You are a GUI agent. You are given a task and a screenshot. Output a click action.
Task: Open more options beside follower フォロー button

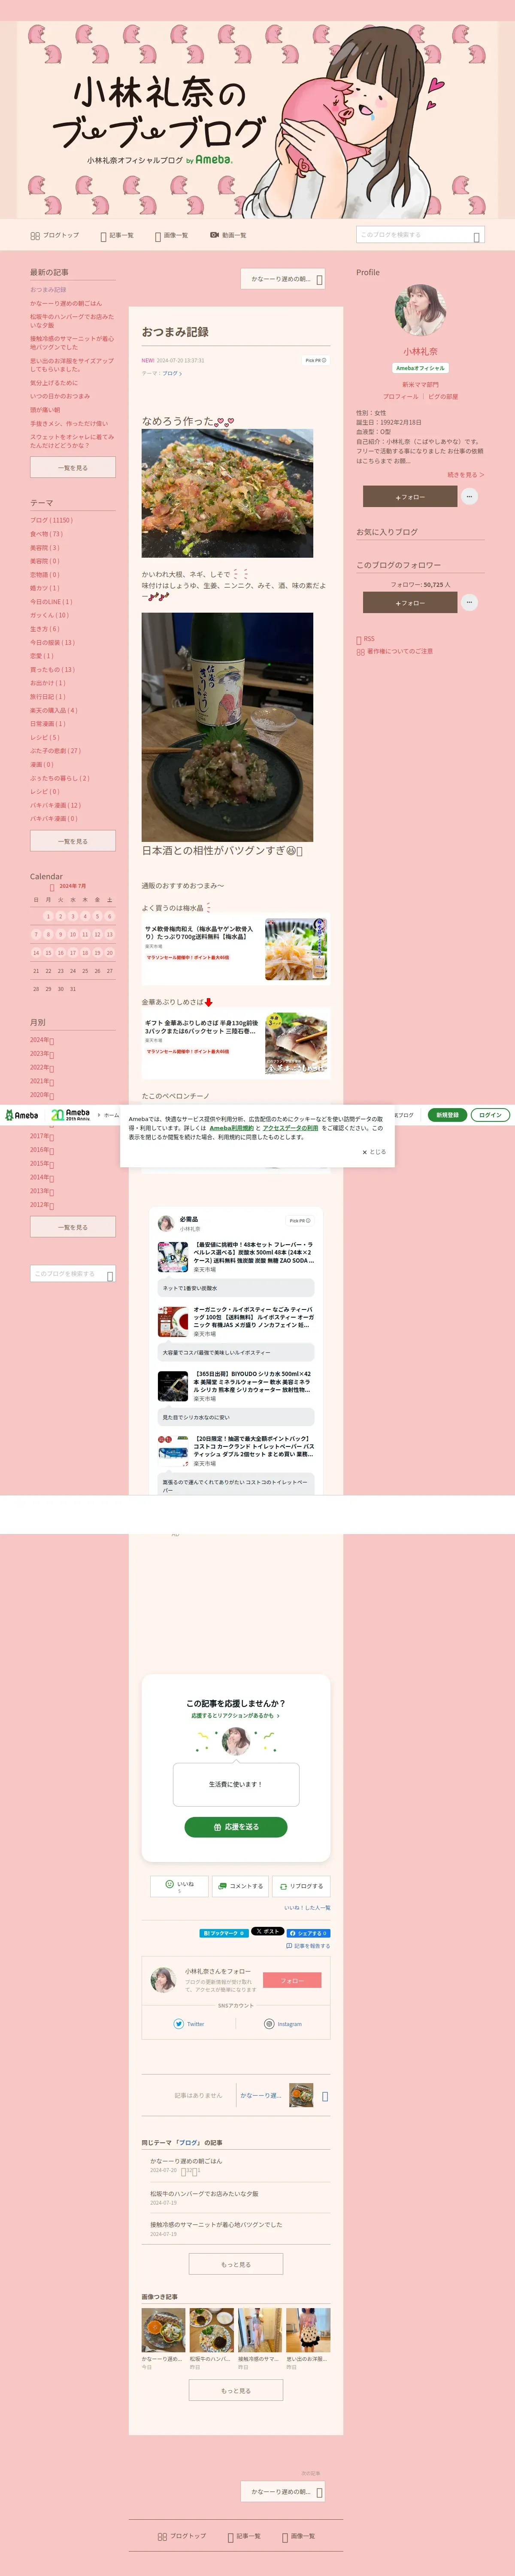[470, 602]
